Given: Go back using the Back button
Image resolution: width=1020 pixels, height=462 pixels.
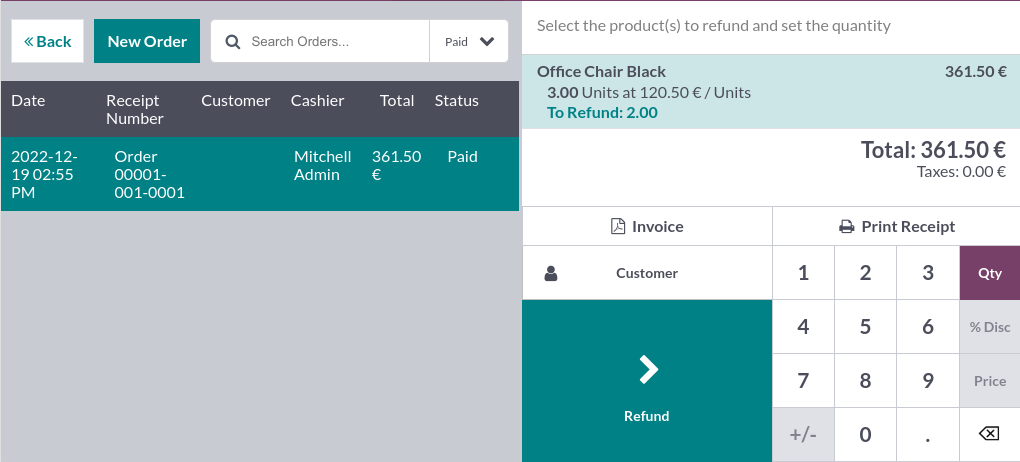Looking at the screenshot, I should (x=48, y=42).
